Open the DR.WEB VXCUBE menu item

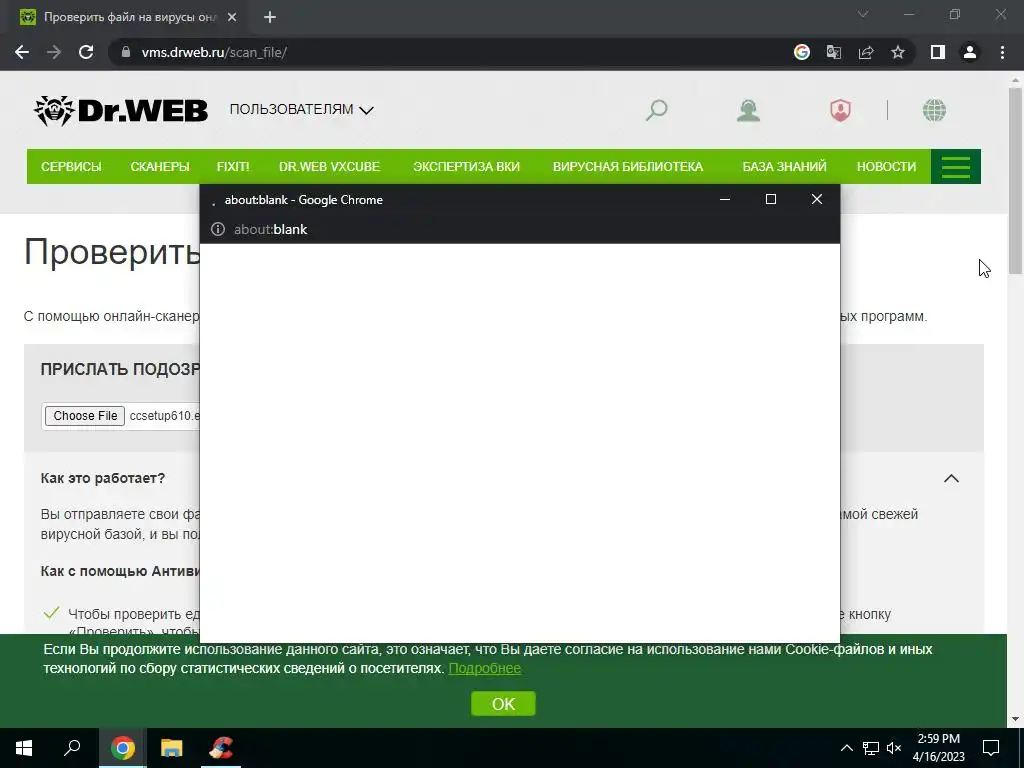[329, 167]
